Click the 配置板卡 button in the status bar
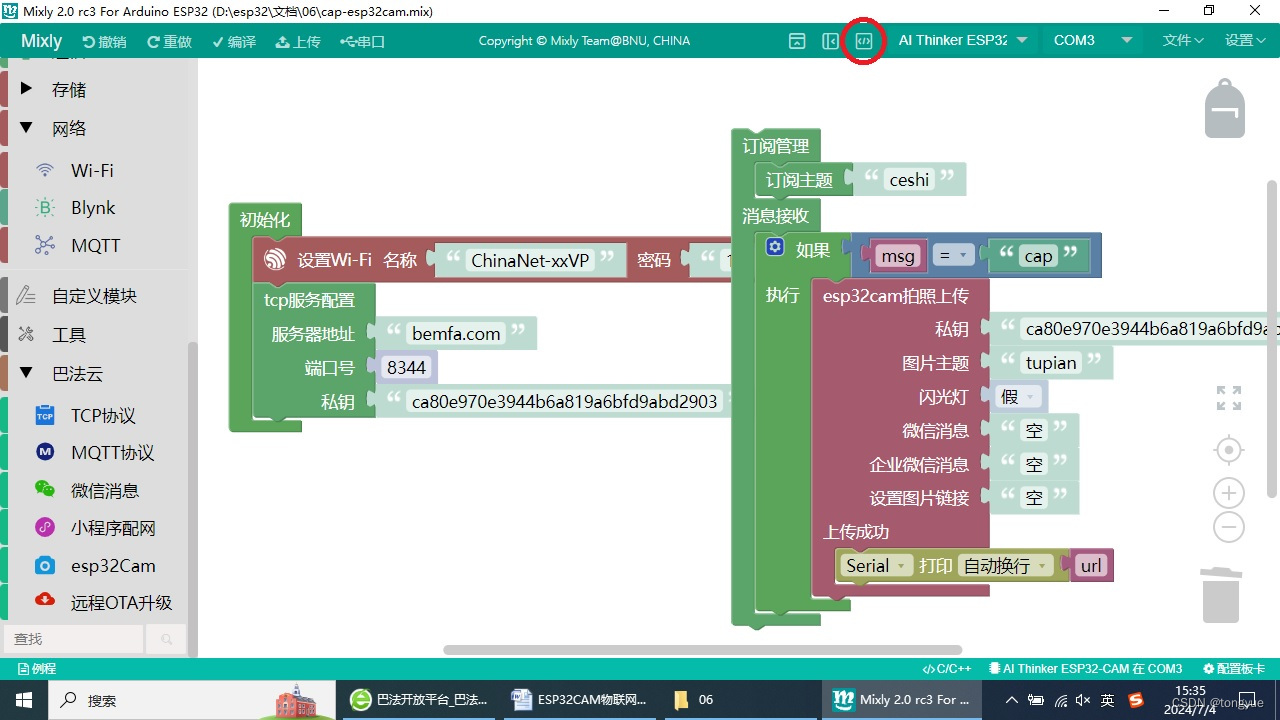This screenshot has width=1280, height=720. pyautogui.click(x=1234, y=669)
